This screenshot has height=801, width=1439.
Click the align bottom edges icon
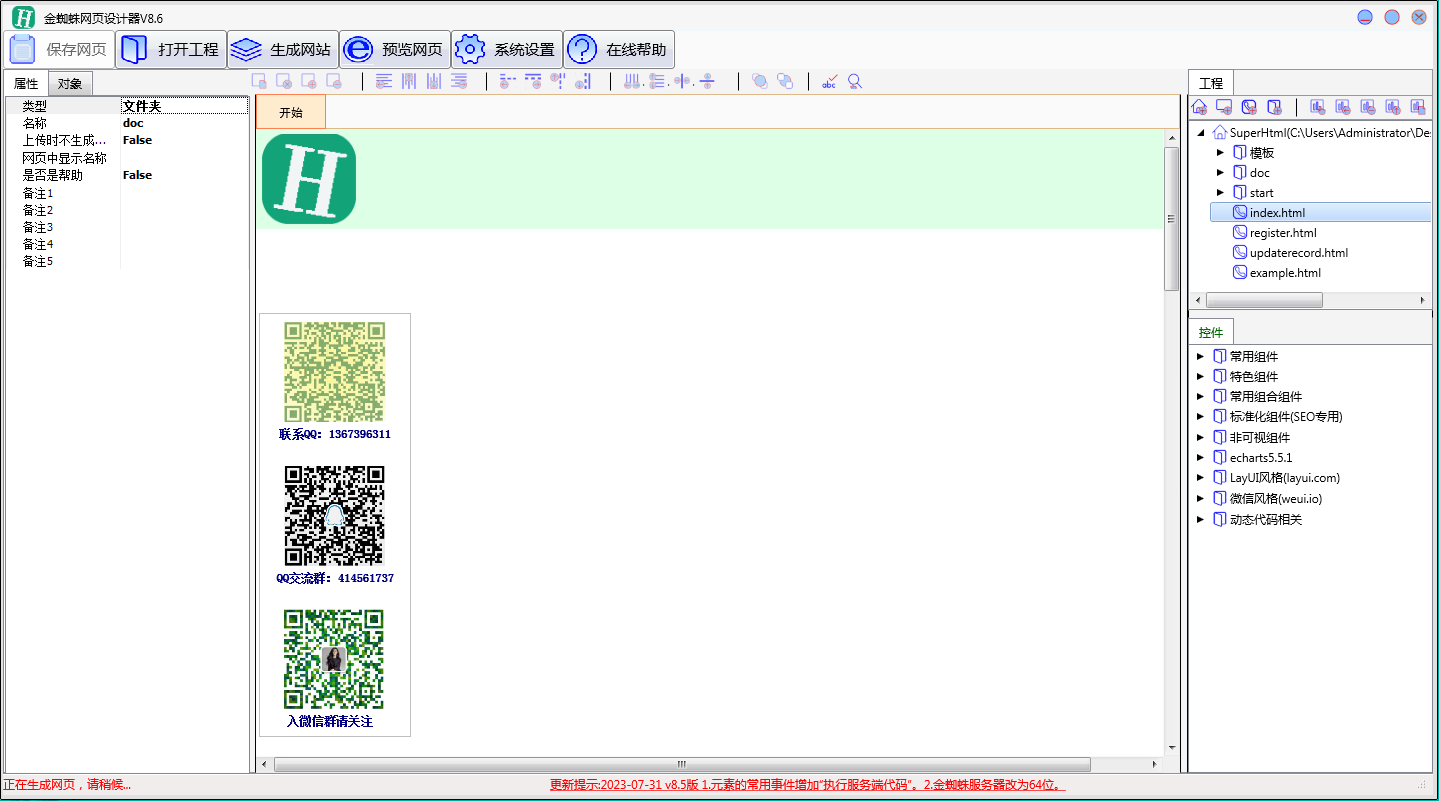434,82
